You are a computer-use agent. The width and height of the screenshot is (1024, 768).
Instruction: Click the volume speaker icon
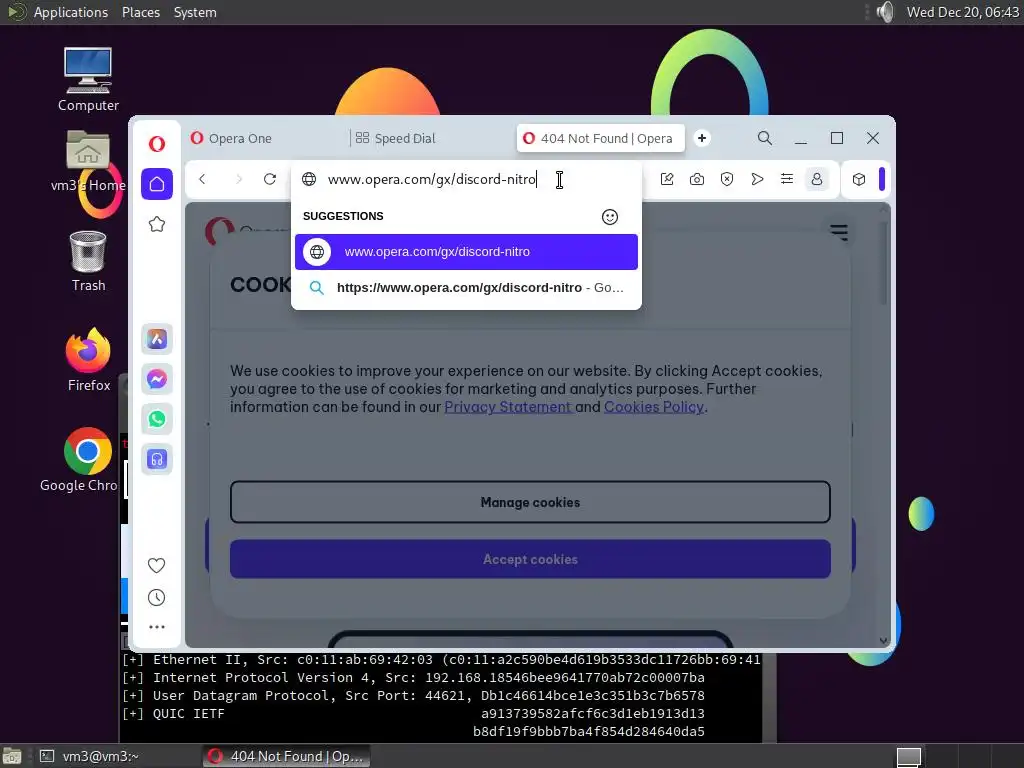(x=885, y=12)
